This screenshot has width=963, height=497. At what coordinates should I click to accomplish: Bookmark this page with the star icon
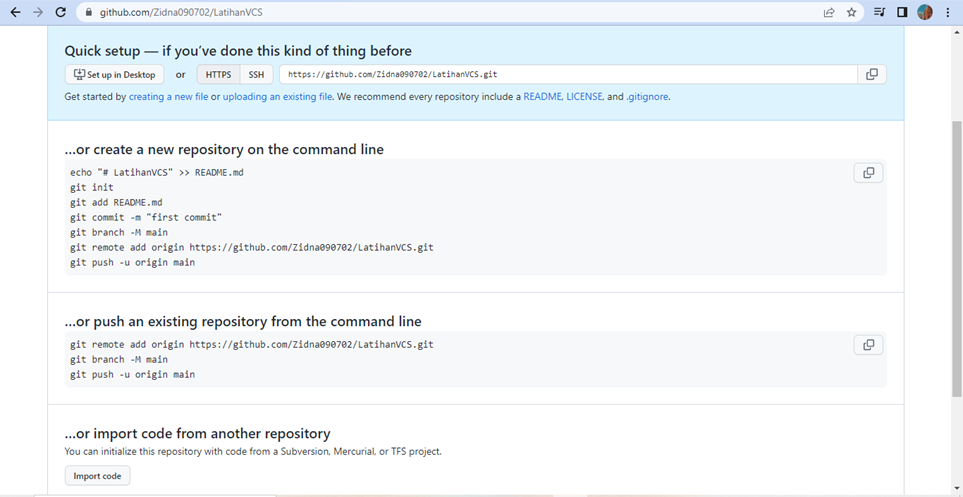pos(851,12)
